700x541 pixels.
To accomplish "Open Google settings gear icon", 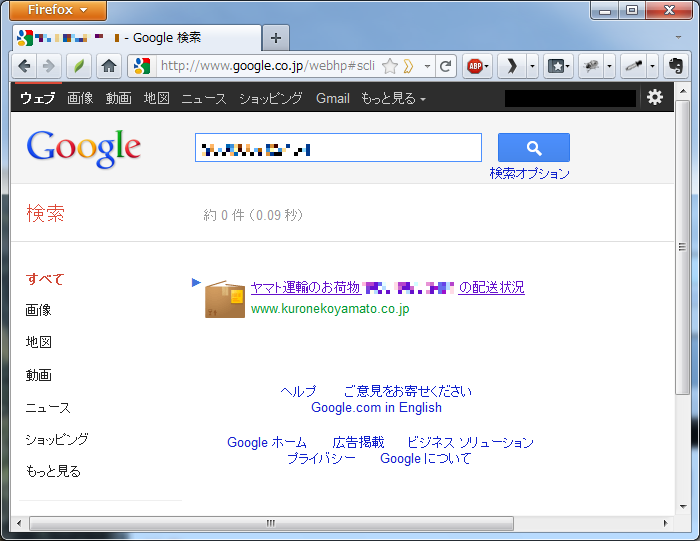I will click(655, 97).
